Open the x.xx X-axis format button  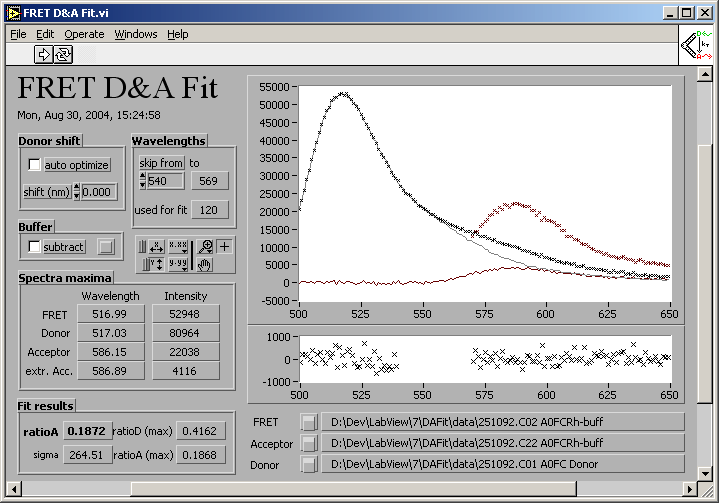click(x=178, y=247)
